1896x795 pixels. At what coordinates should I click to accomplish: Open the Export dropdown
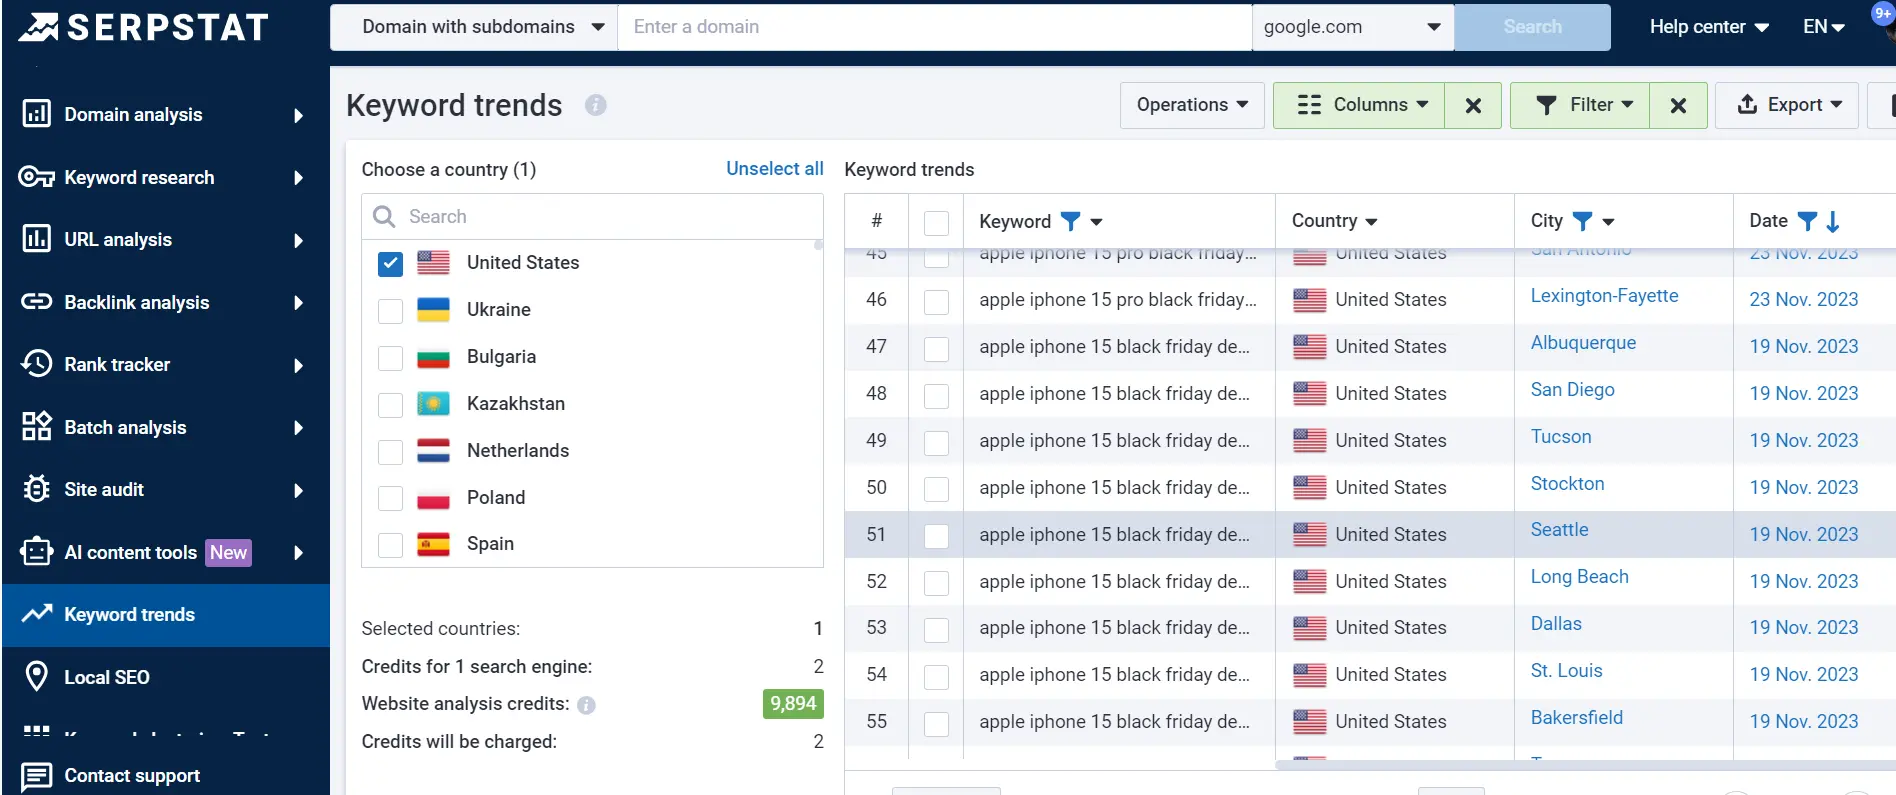point(1787,105)
